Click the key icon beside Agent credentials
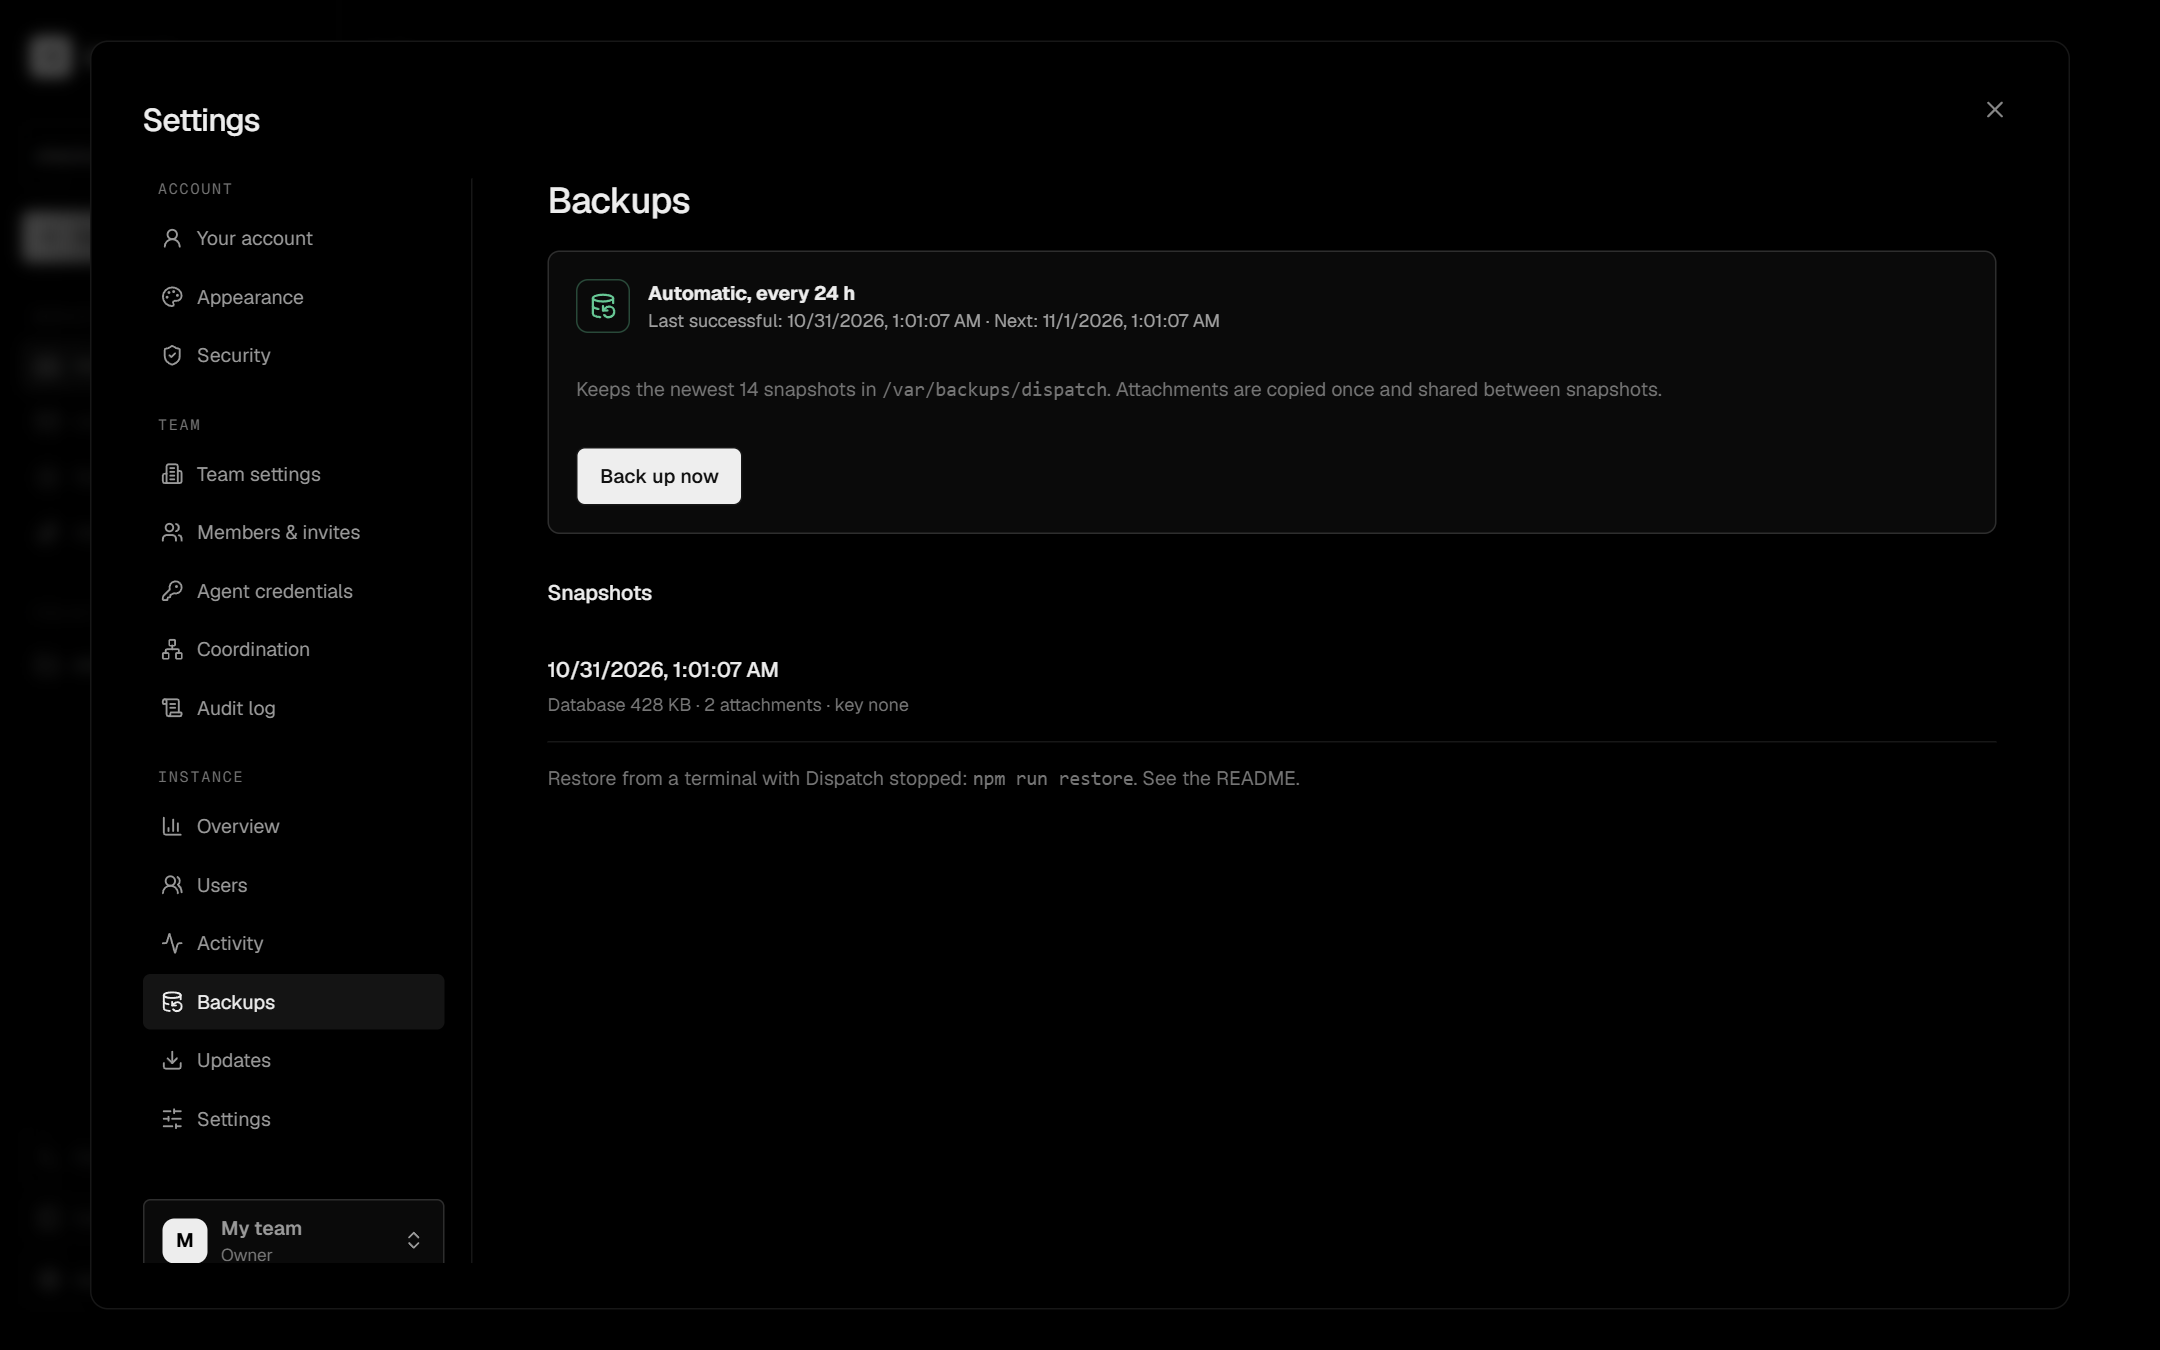Screen dimensions: 2160x1350 tap(172, 591)
